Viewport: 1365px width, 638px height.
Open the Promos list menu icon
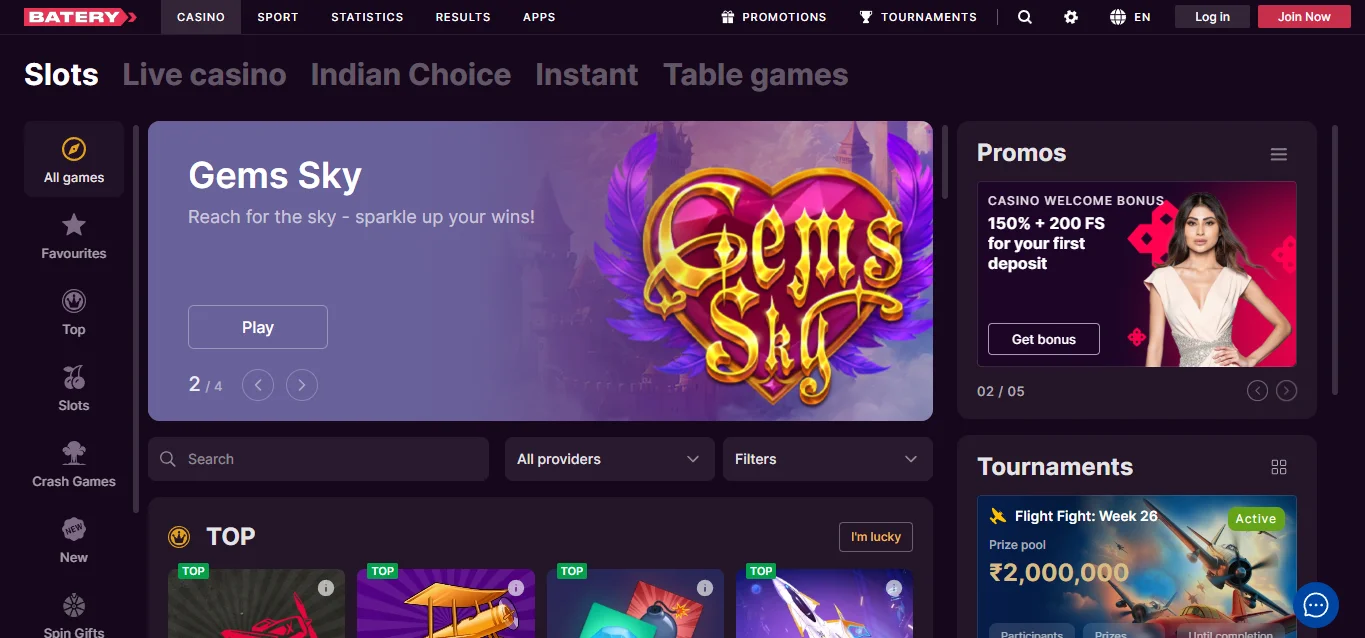coord(1278,154)
